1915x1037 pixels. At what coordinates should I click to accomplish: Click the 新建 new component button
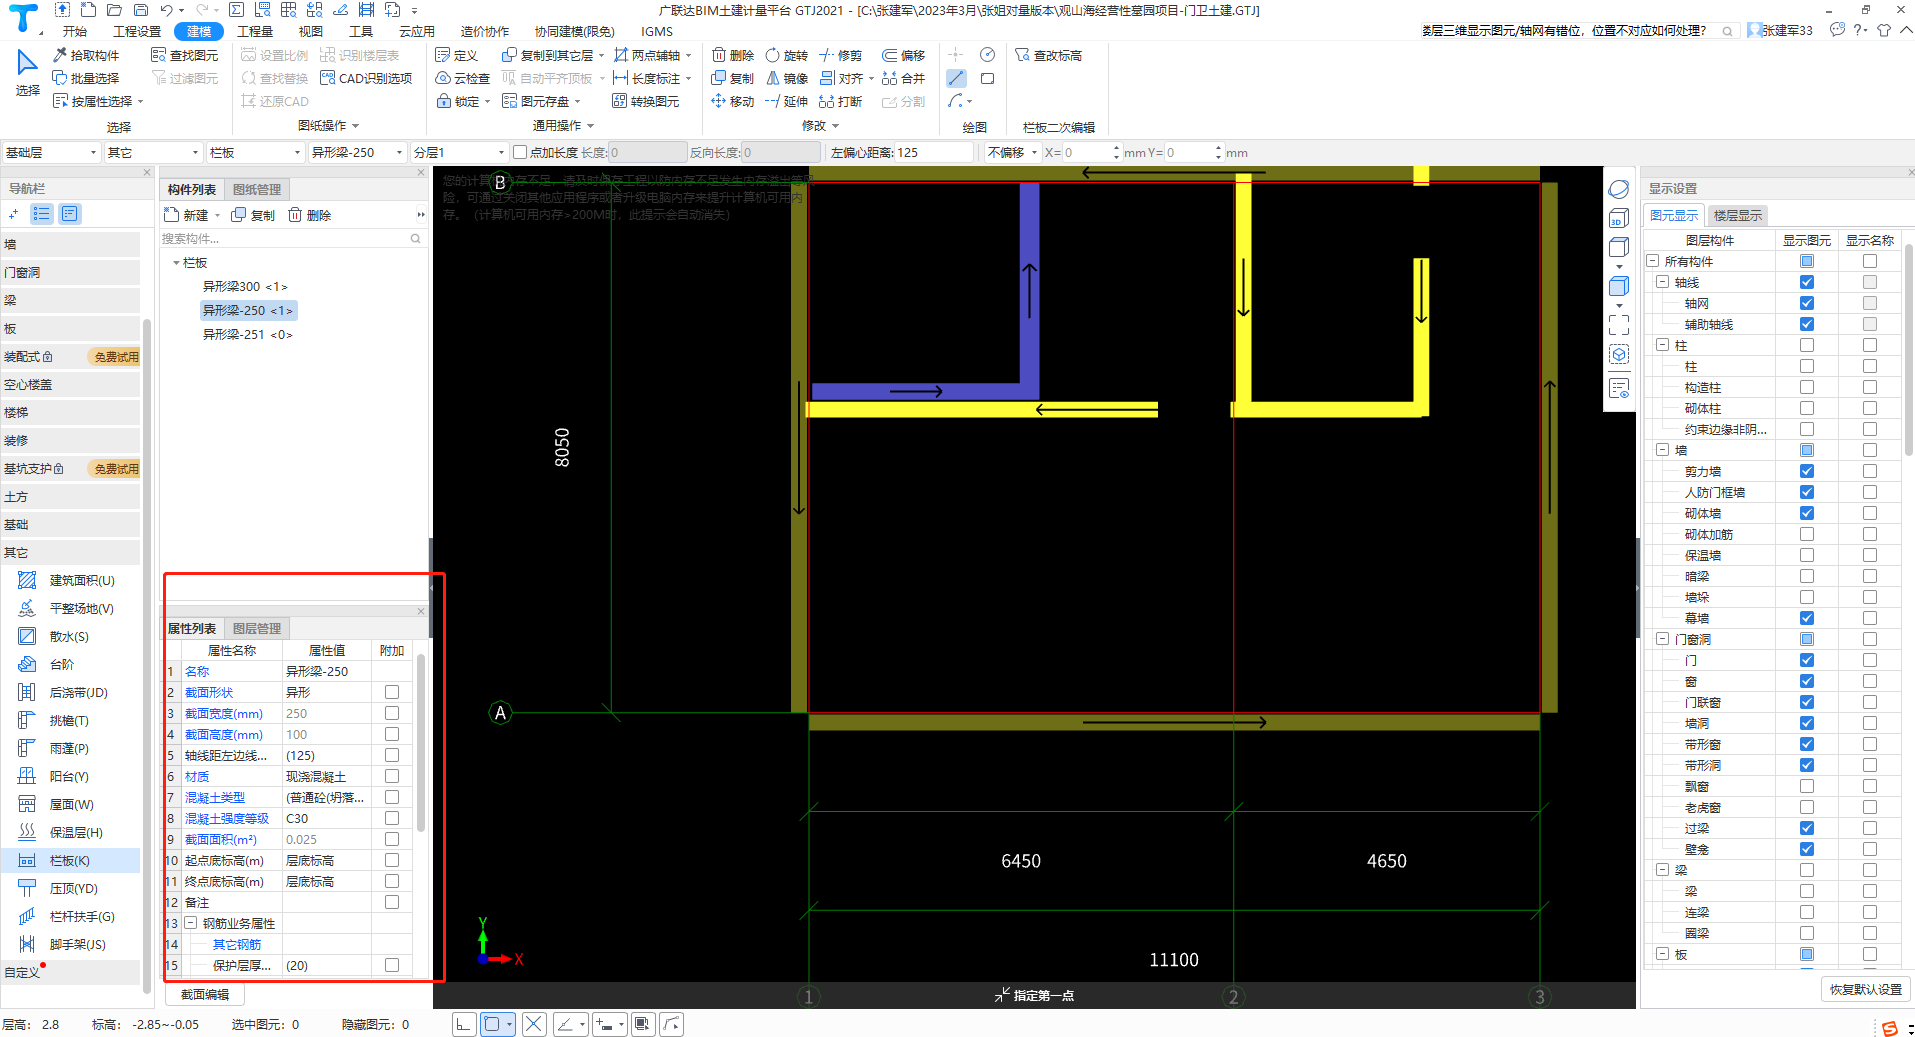(187, 215)
